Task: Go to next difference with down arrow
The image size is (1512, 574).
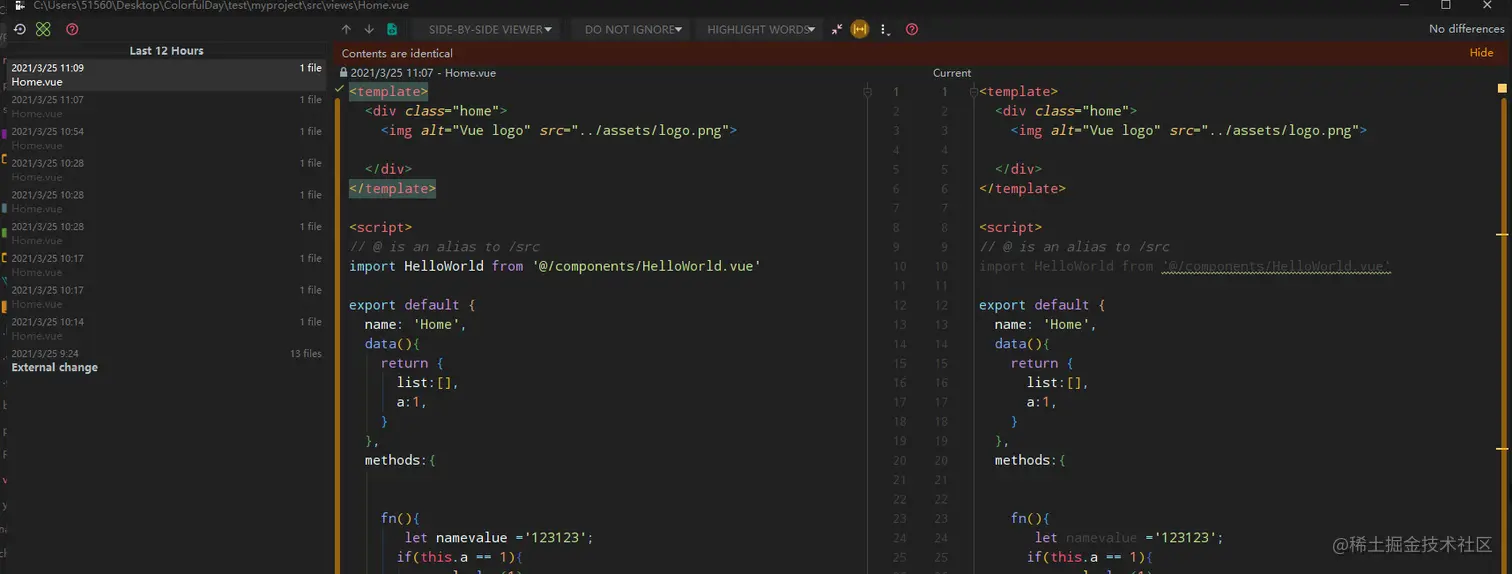Action: click(x=369, y=29)
